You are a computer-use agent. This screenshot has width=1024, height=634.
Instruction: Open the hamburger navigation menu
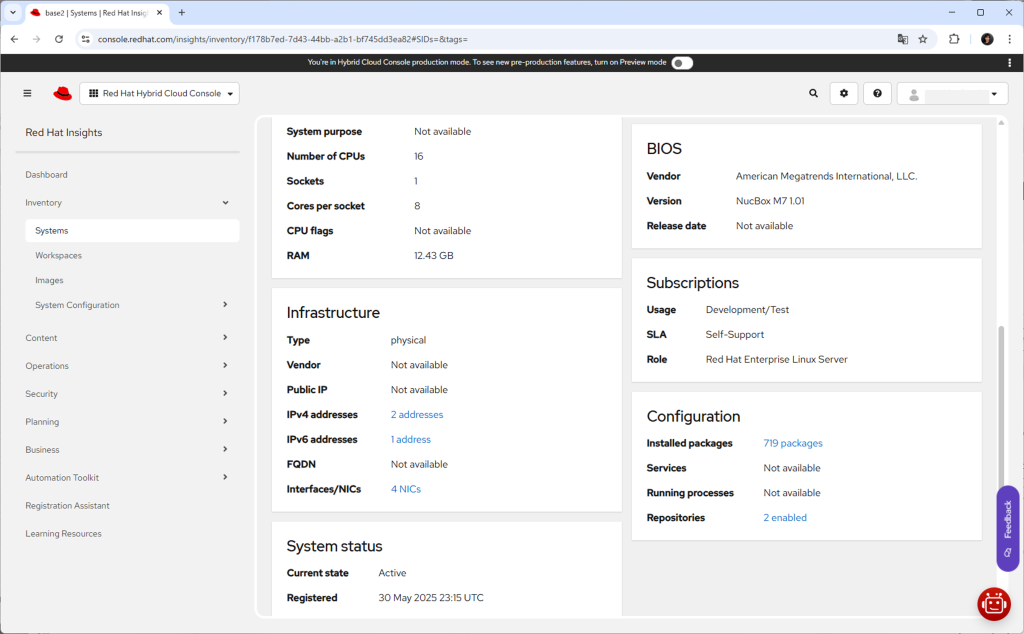[x=27, y=93]
